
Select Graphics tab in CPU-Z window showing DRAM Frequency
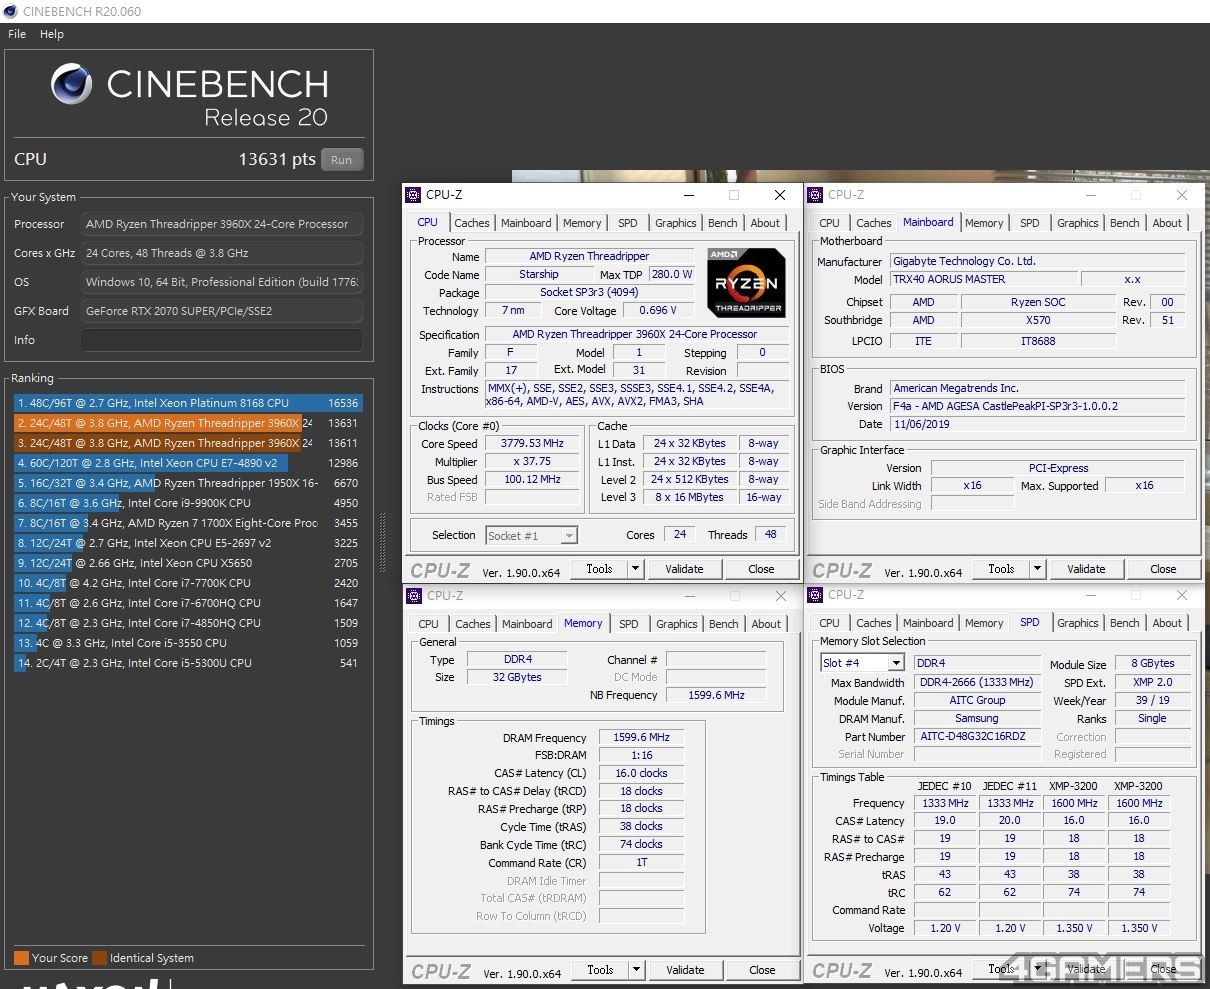click(677, 624)
